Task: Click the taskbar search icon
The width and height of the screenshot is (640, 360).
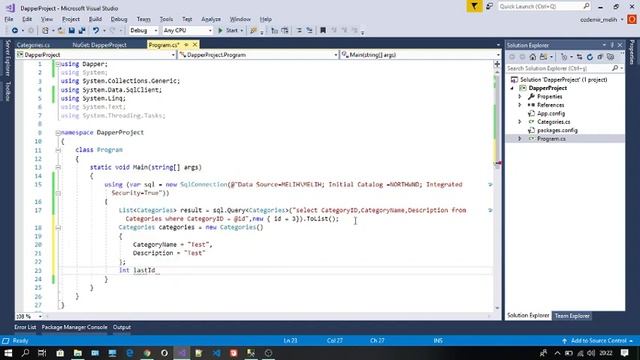Action: click(x=25, y=353)
